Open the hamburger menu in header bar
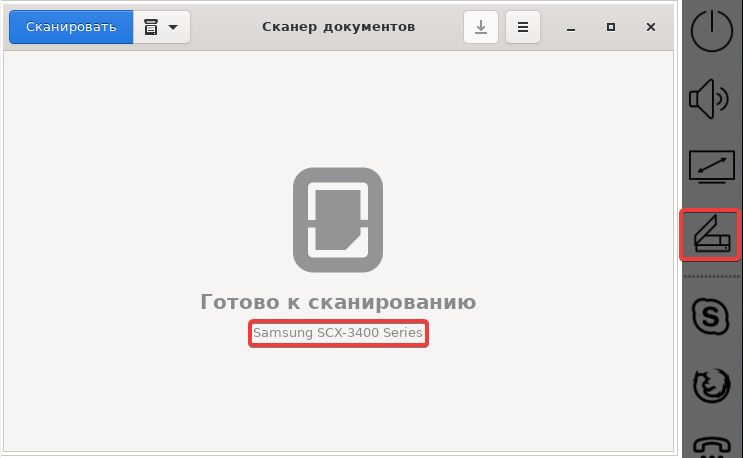This screenshot has width=743, height=458. [521, 28]
